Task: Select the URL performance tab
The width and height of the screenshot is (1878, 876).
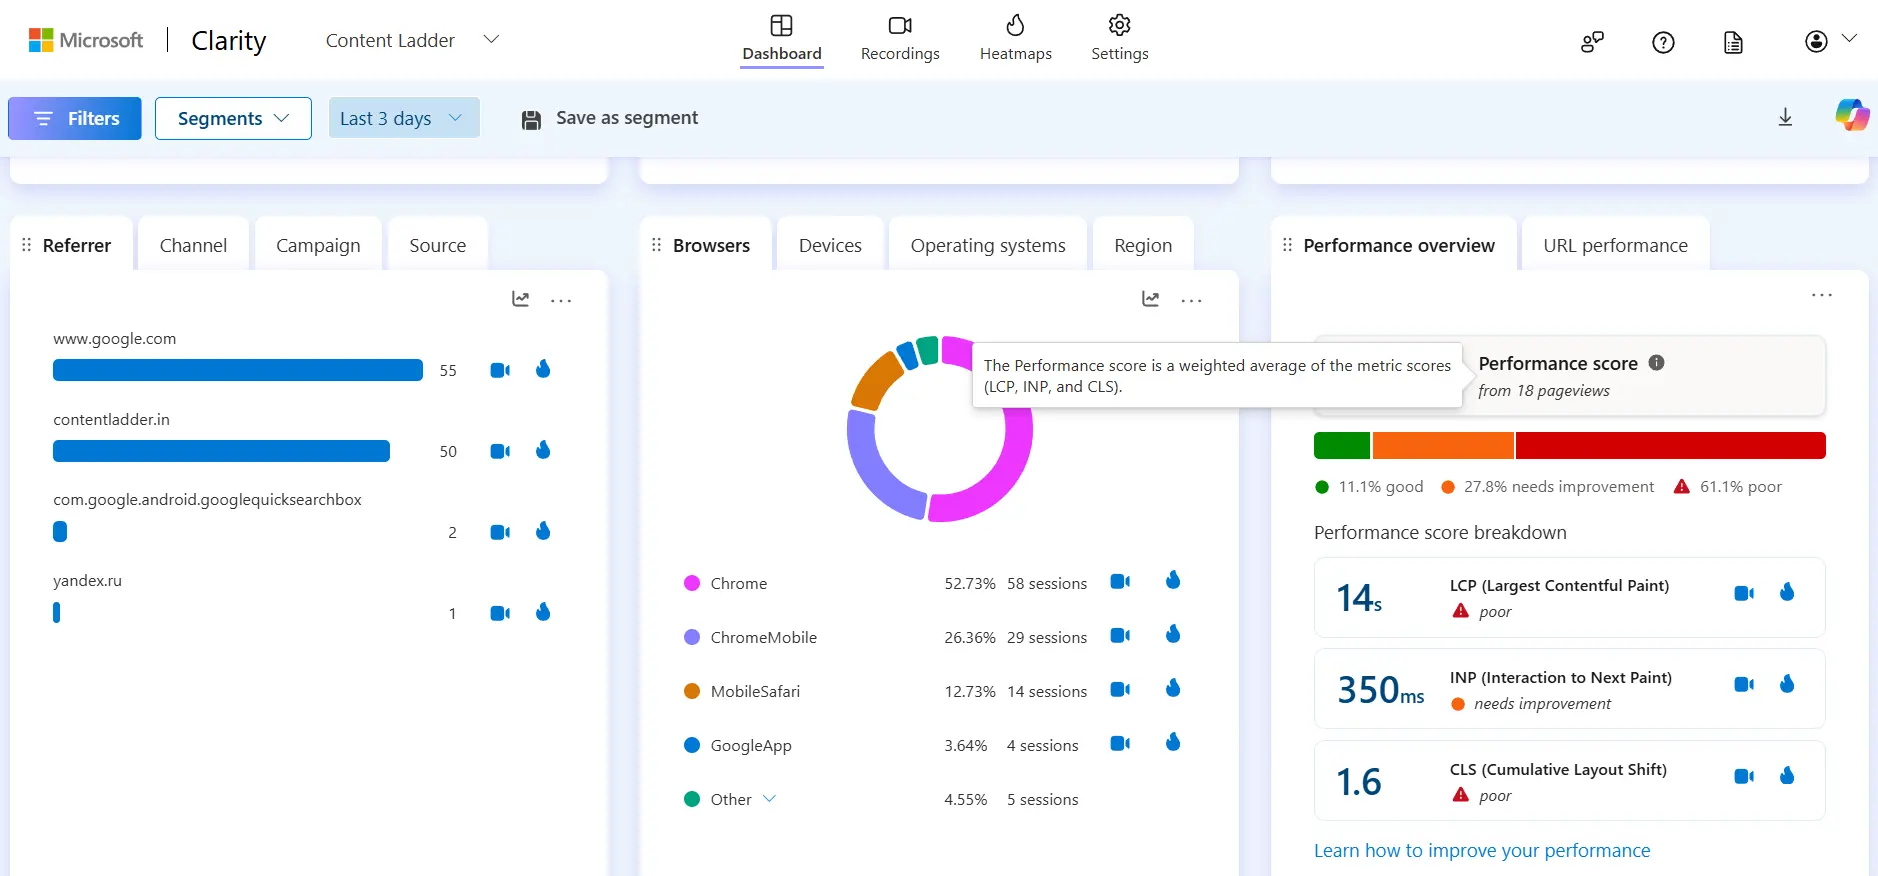Action: (x=1614, y=246)
